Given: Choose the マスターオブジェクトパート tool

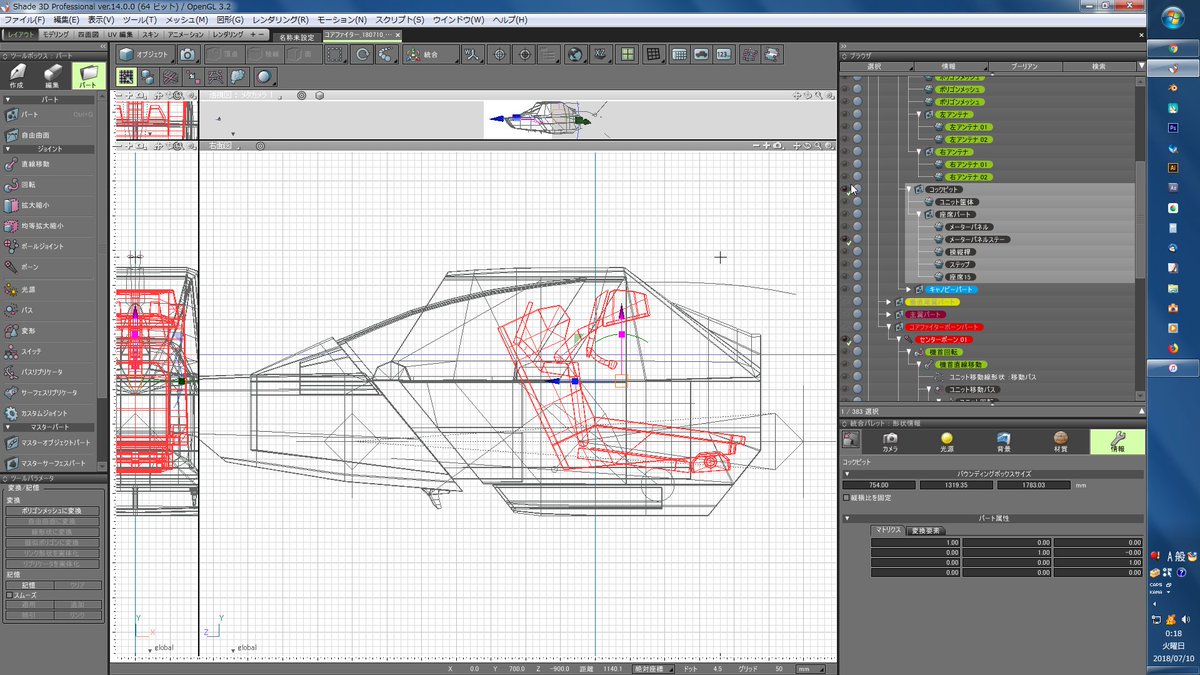Looking at the screenshot, I should tap(48, 442).
